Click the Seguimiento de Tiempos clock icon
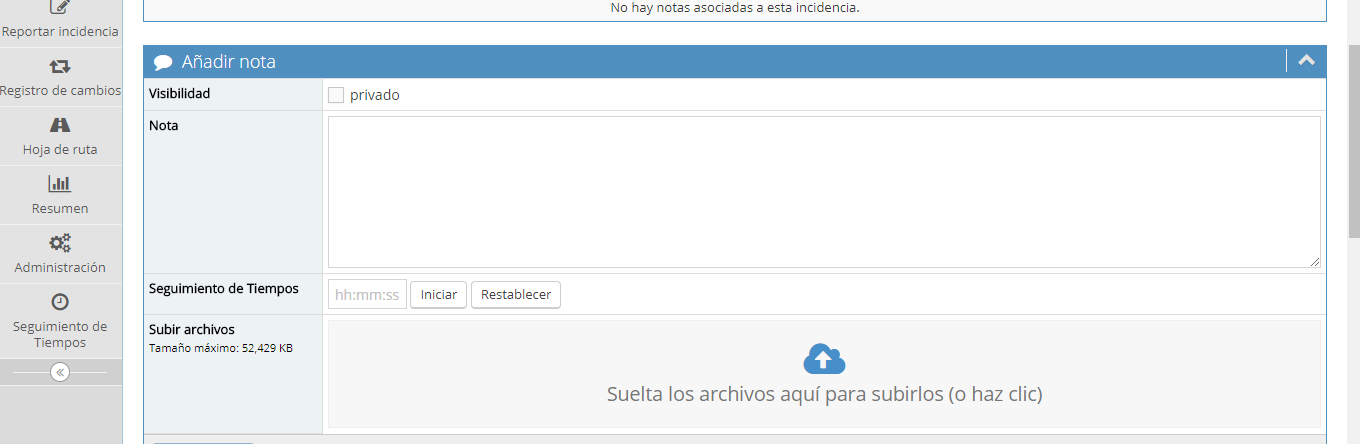1360x444 pixels. click(60, 302)
